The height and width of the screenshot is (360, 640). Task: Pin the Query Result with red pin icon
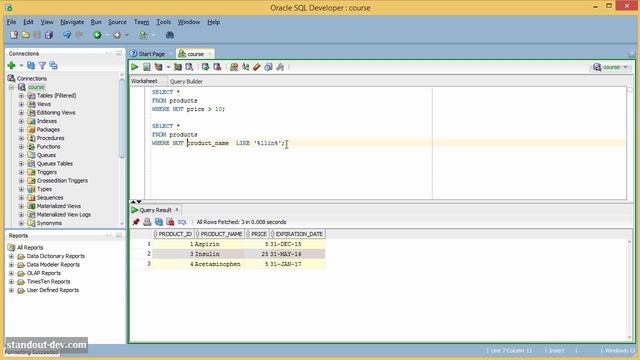click(136, 222)
